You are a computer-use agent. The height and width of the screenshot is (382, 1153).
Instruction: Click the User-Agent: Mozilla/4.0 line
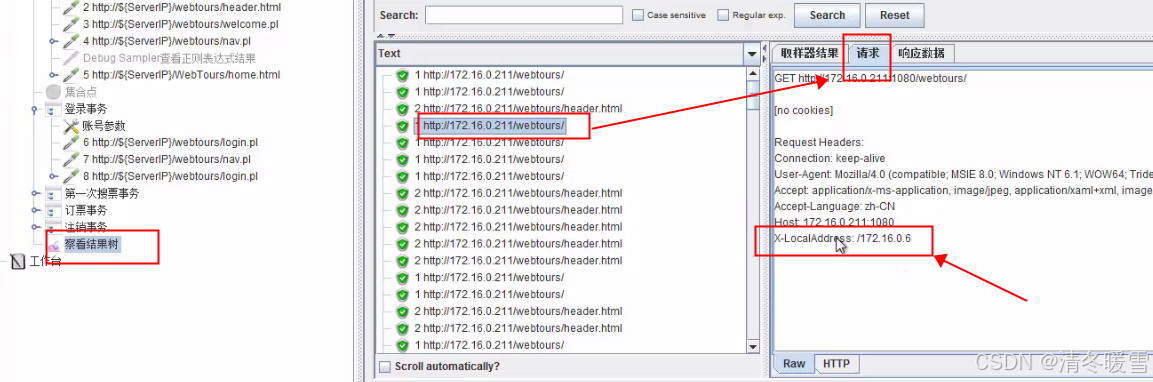963,174
